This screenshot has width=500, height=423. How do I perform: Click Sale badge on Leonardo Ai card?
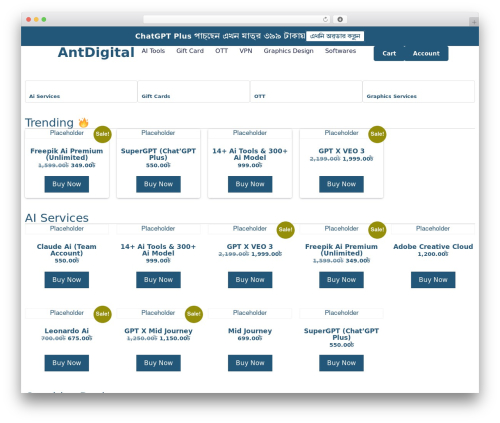102,314
